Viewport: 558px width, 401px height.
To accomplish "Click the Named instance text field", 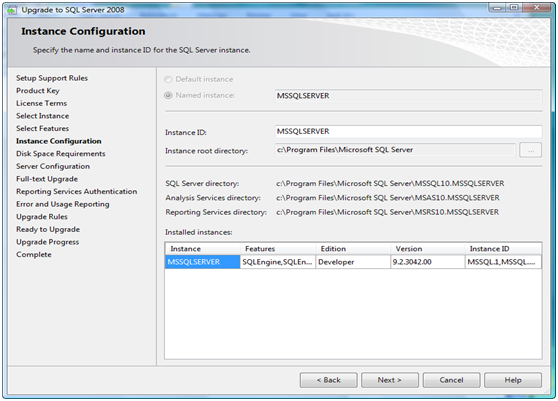I will (x=408, y=96).
